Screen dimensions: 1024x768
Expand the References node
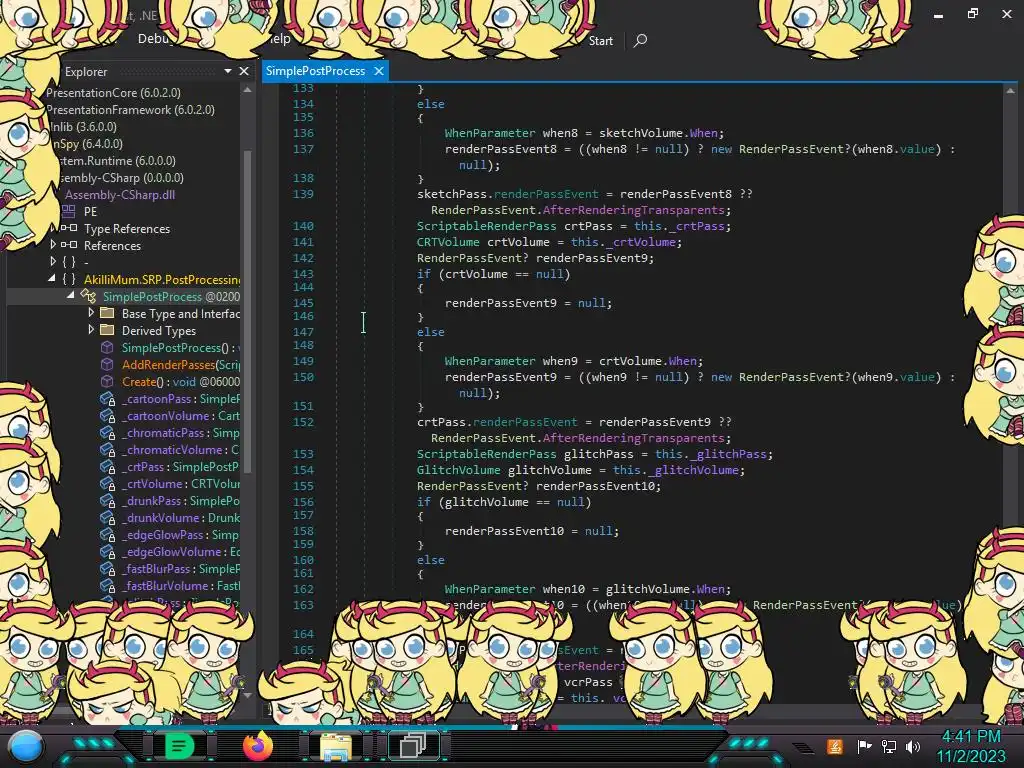click(53, 244)
